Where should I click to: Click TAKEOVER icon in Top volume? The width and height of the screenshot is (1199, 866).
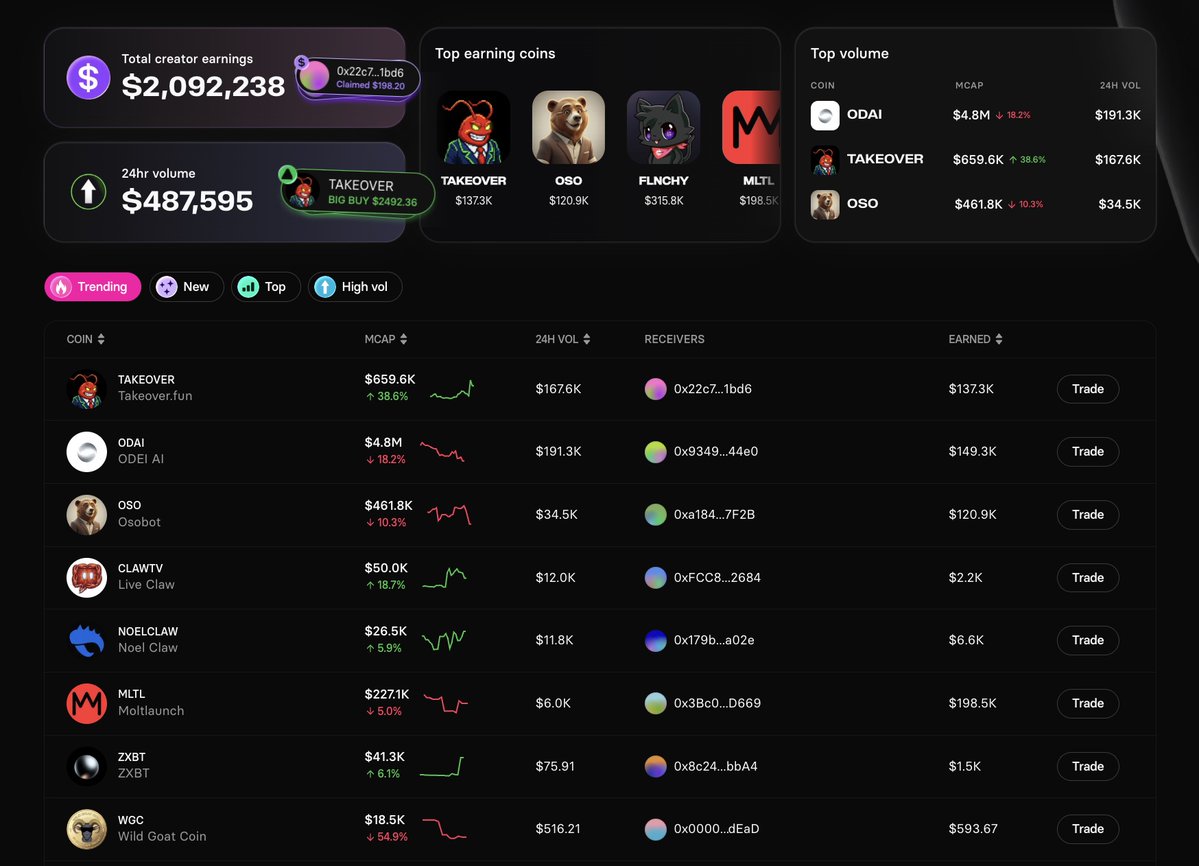click(825, 160)
